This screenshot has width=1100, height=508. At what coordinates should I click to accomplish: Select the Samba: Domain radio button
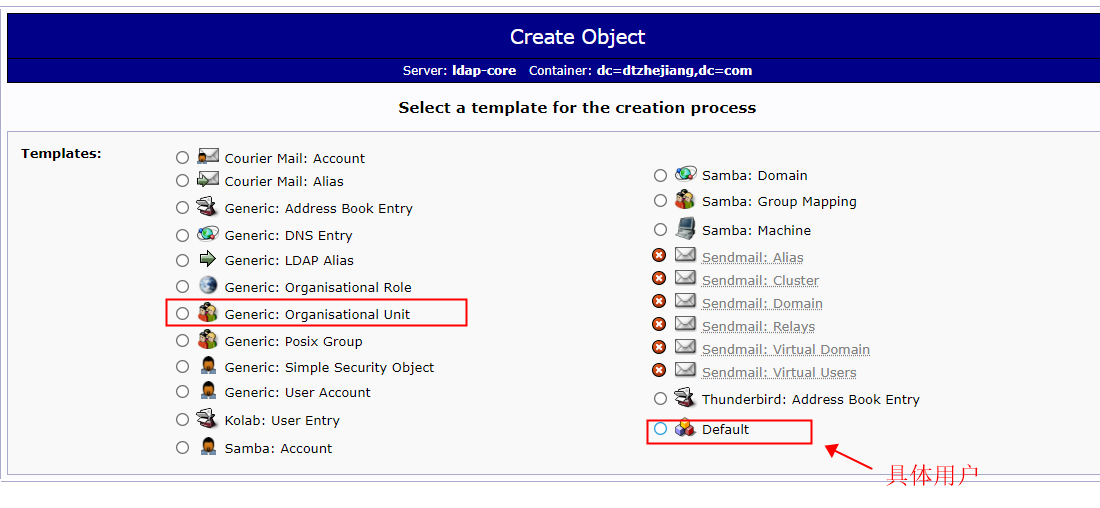click(660, 175)
